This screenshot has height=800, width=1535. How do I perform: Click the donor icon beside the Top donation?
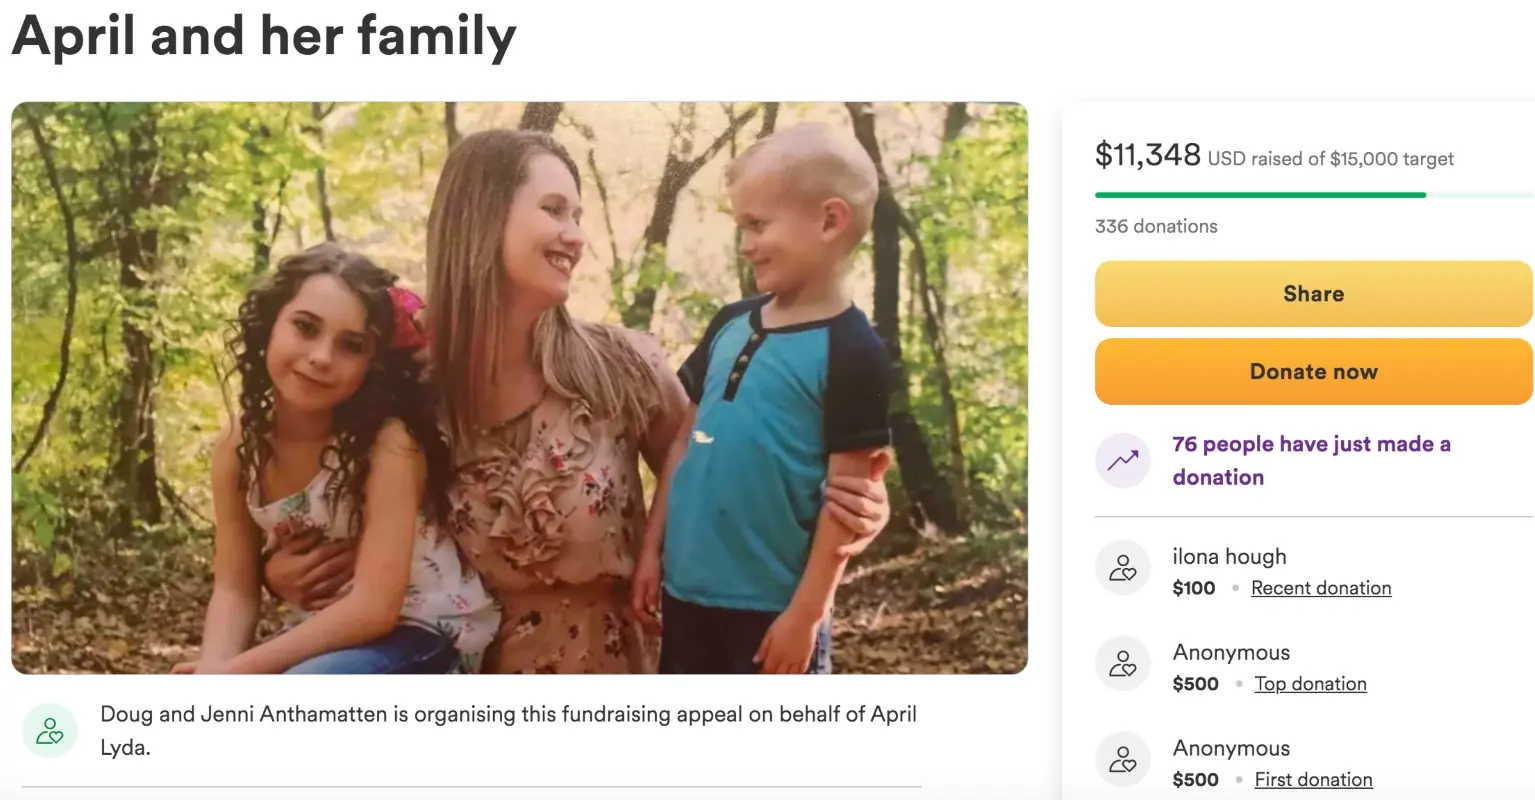[1122, 664]
